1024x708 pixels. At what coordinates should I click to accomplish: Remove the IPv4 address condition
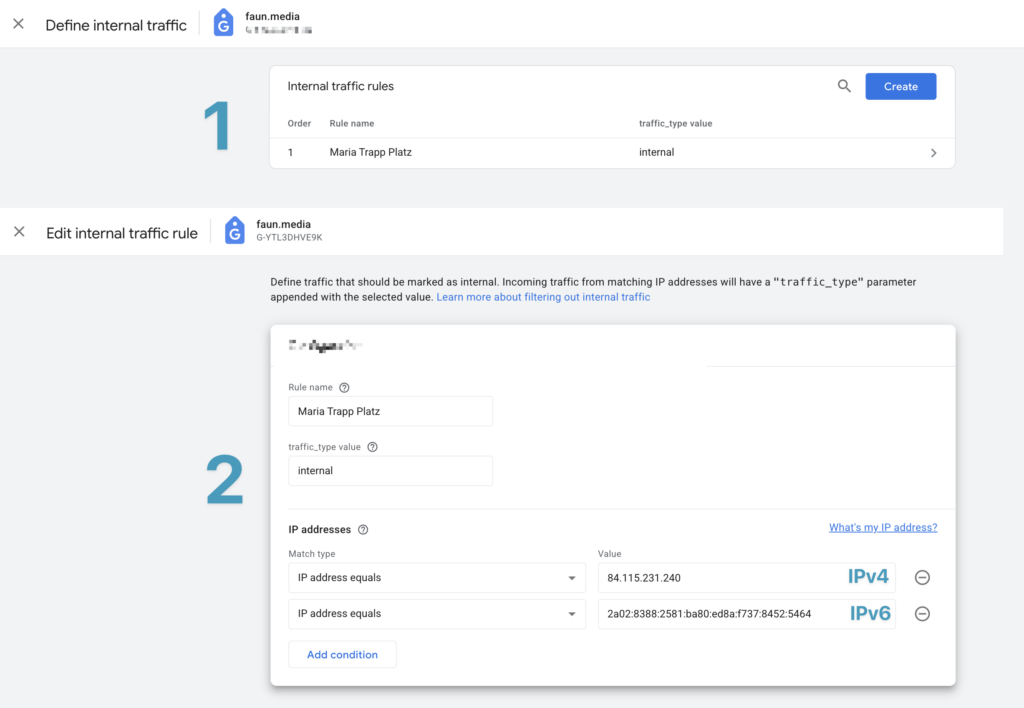tap(922, 577)
